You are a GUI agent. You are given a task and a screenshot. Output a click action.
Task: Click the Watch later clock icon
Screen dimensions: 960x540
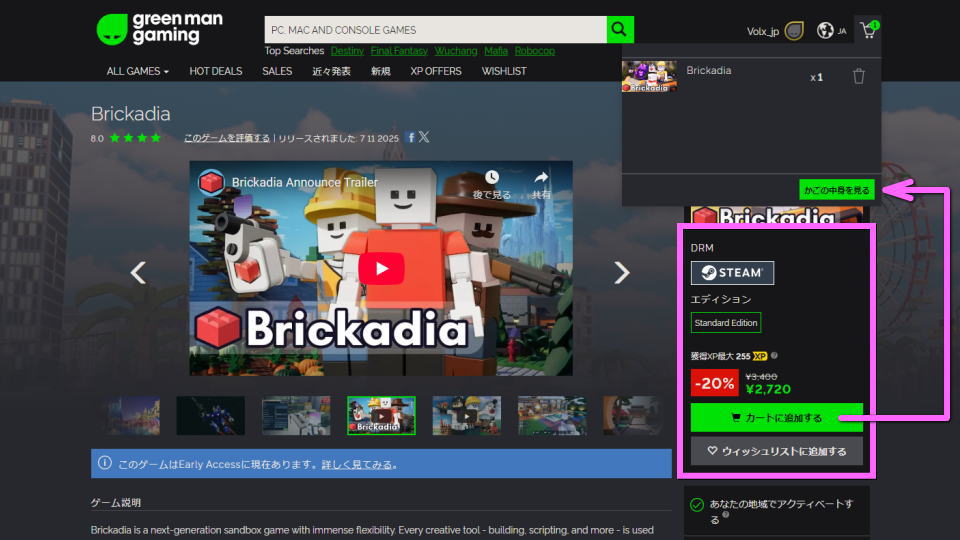point(492,178)
